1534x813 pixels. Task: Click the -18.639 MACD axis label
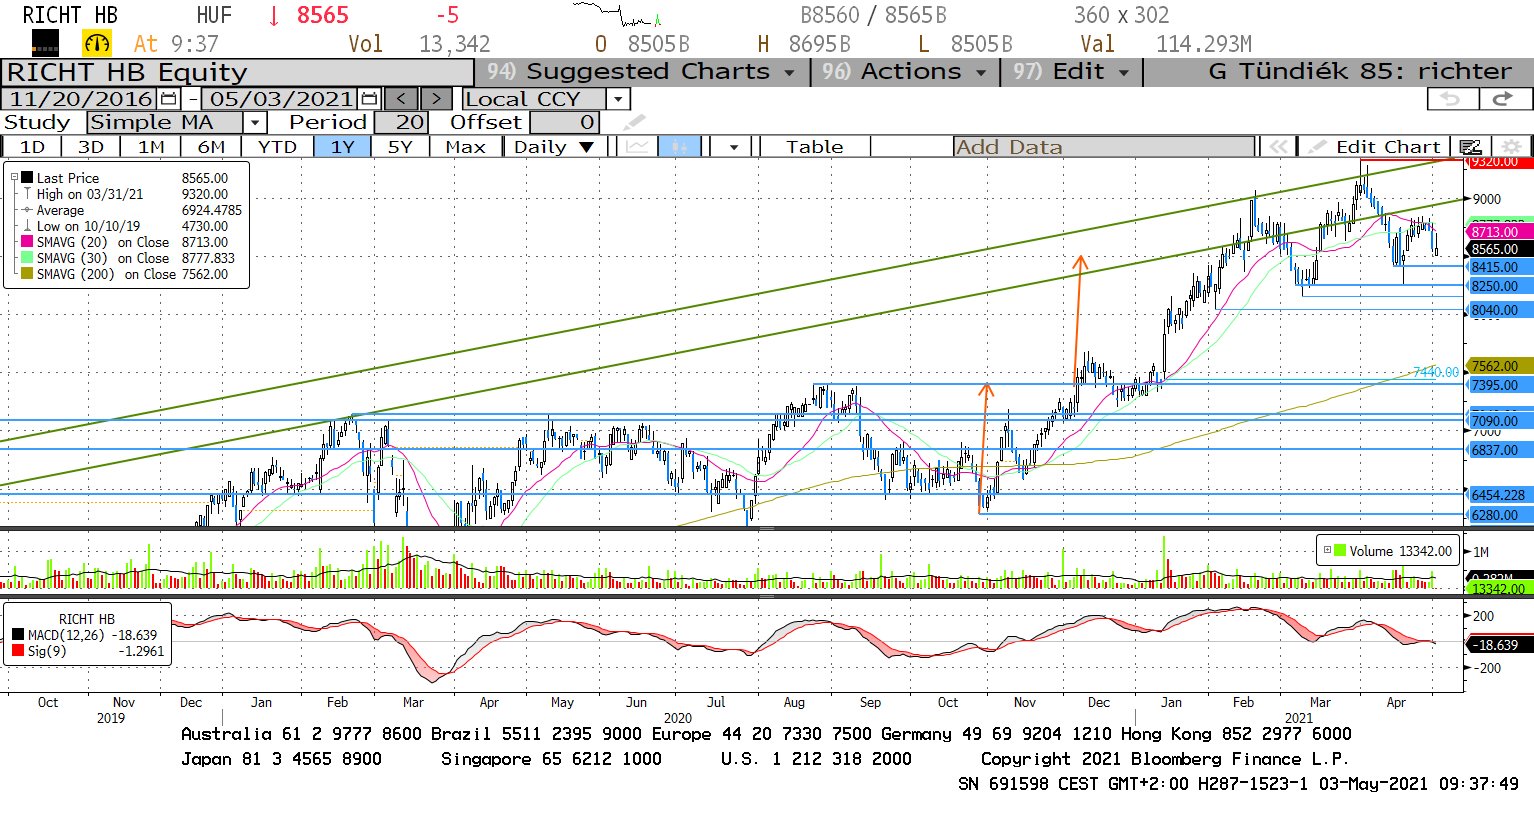[1498, 645]
